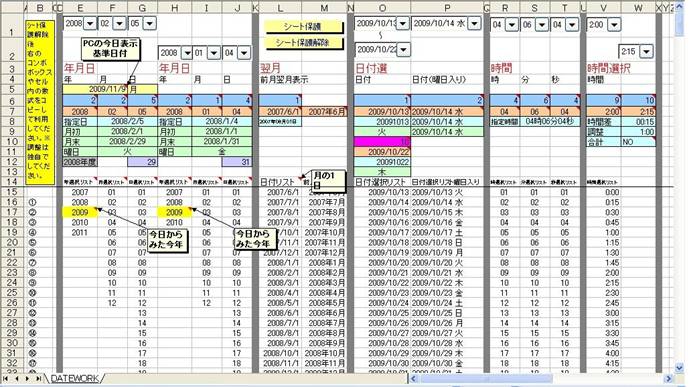The height and width of the screenshot is (387, 691).
Task: Click horizontal scrollbar left arrow
Action: (x=413, y=379)
